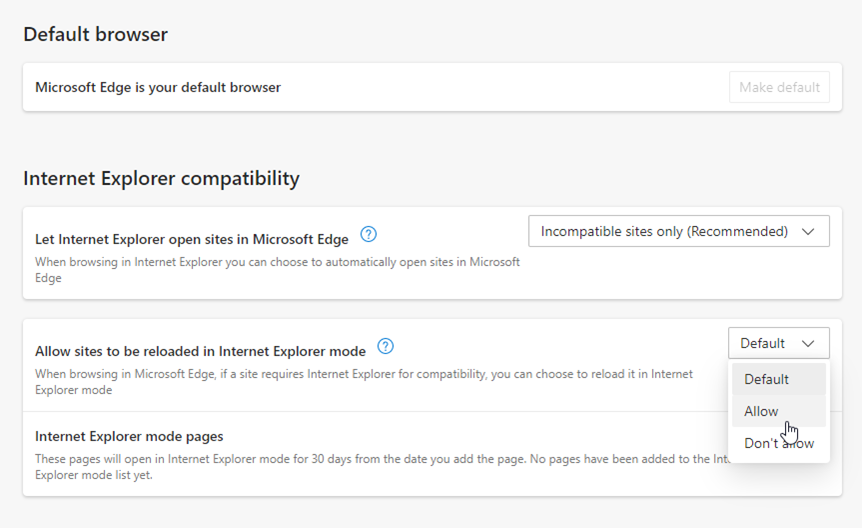Open help for Allow sites reloaded in IE mode
Image resolution: width=862 pixels, height=528 pixels.
385,346
